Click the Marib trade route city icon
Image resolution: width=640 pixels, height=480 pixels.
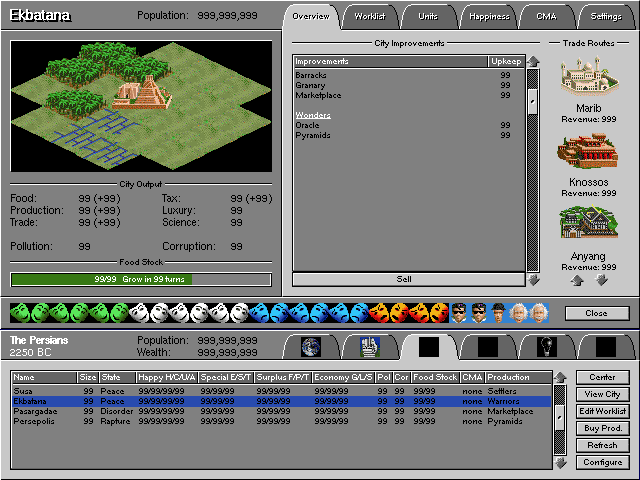(589, 76)
